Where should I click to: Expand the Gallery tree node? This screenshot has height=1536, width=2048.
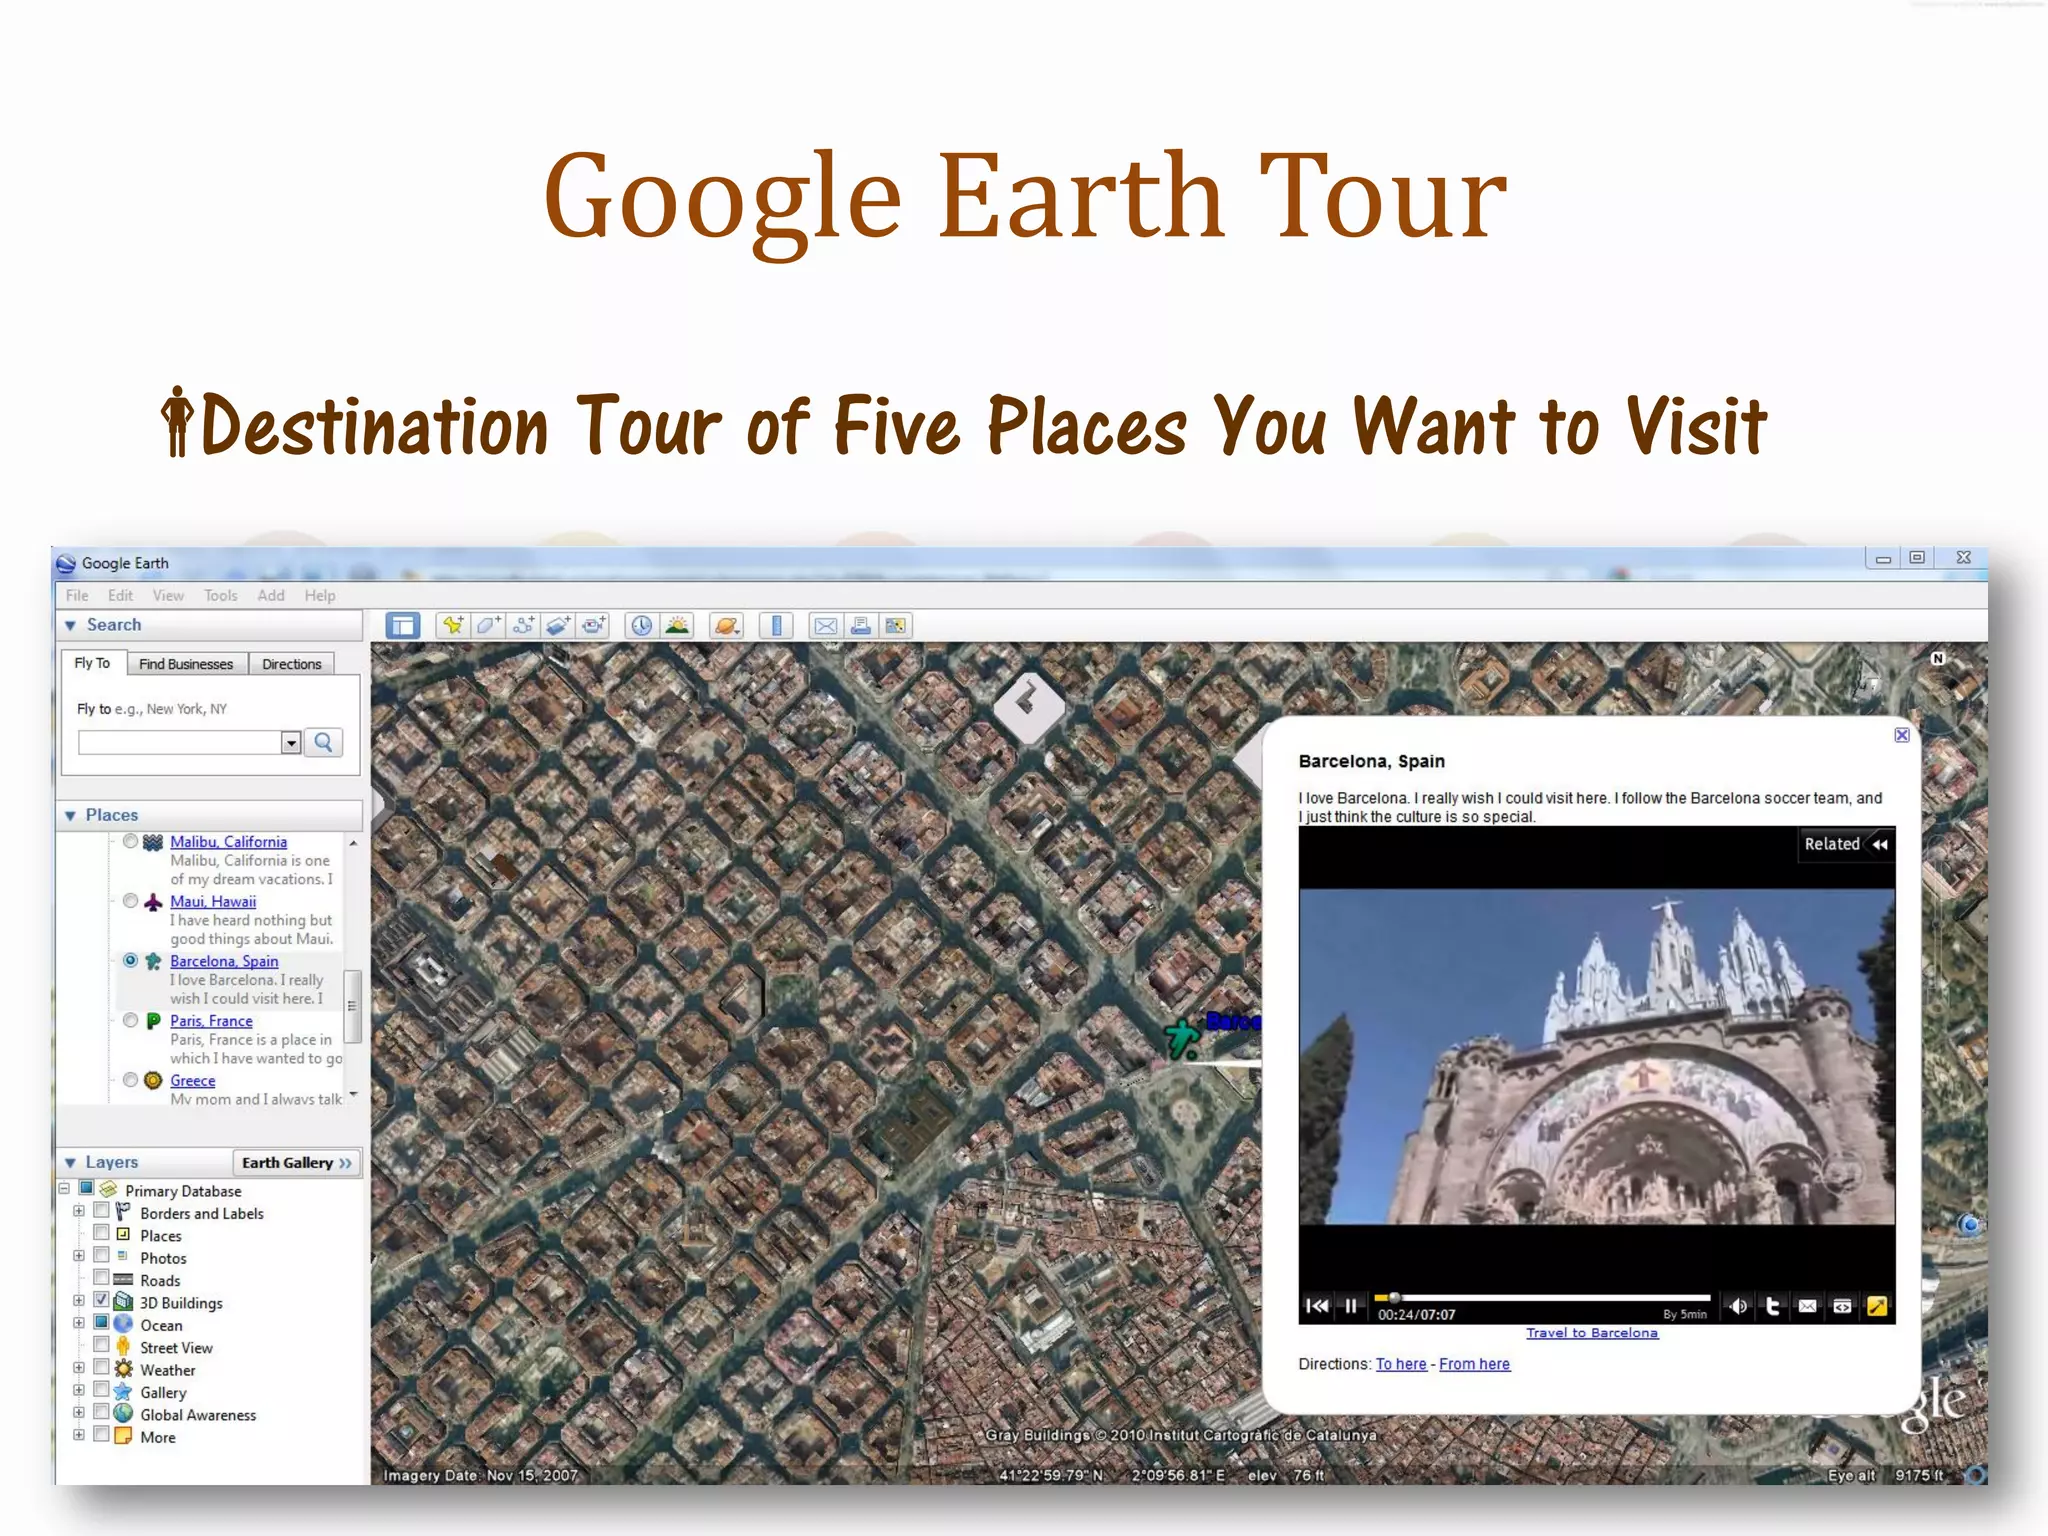coord(79,1390)
